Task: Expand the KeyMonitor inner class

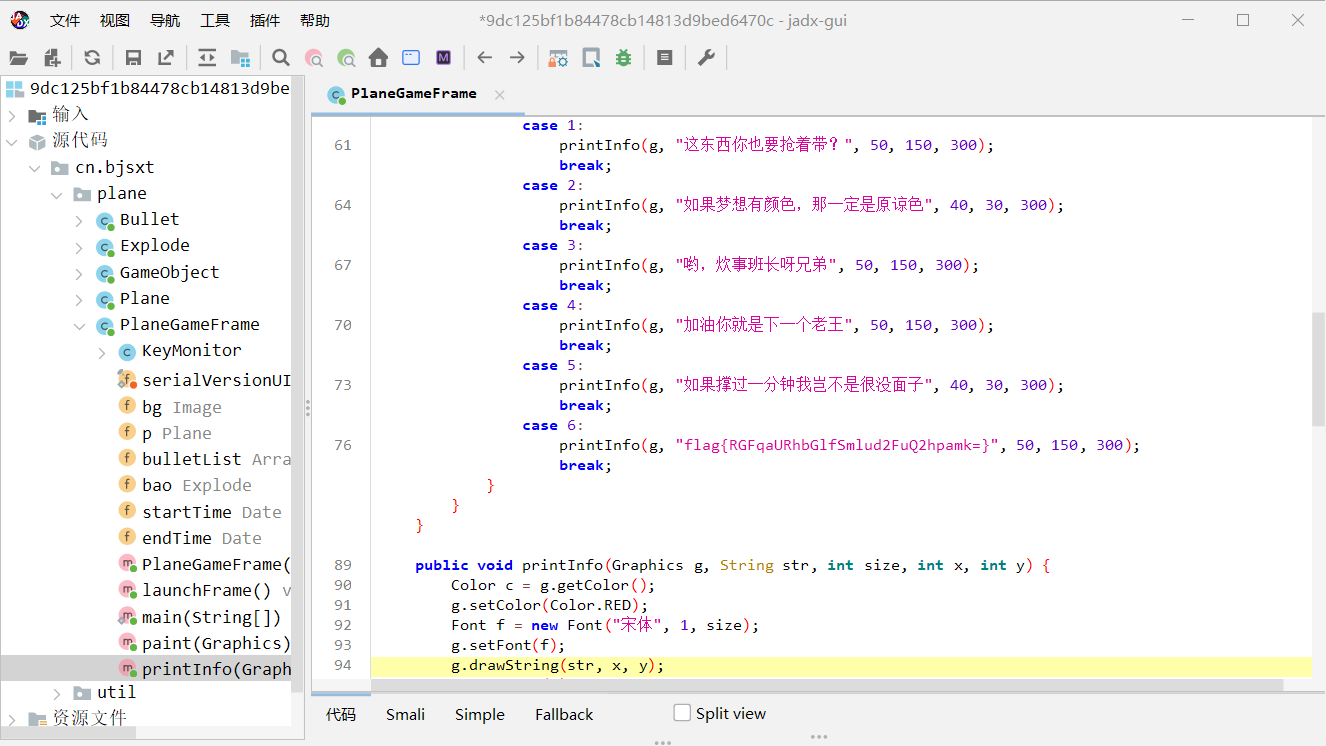Action: point(102,351)
